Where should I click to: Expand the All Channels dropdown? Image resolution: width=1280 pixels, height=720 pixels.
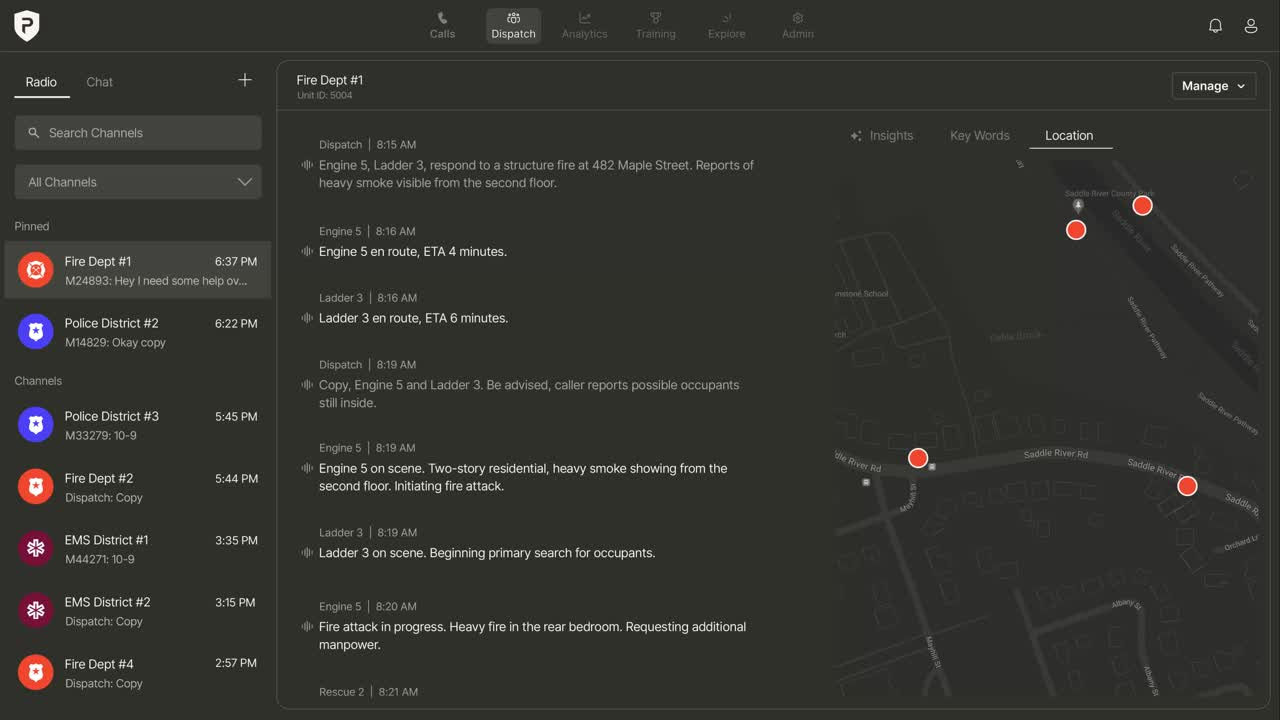138,182
